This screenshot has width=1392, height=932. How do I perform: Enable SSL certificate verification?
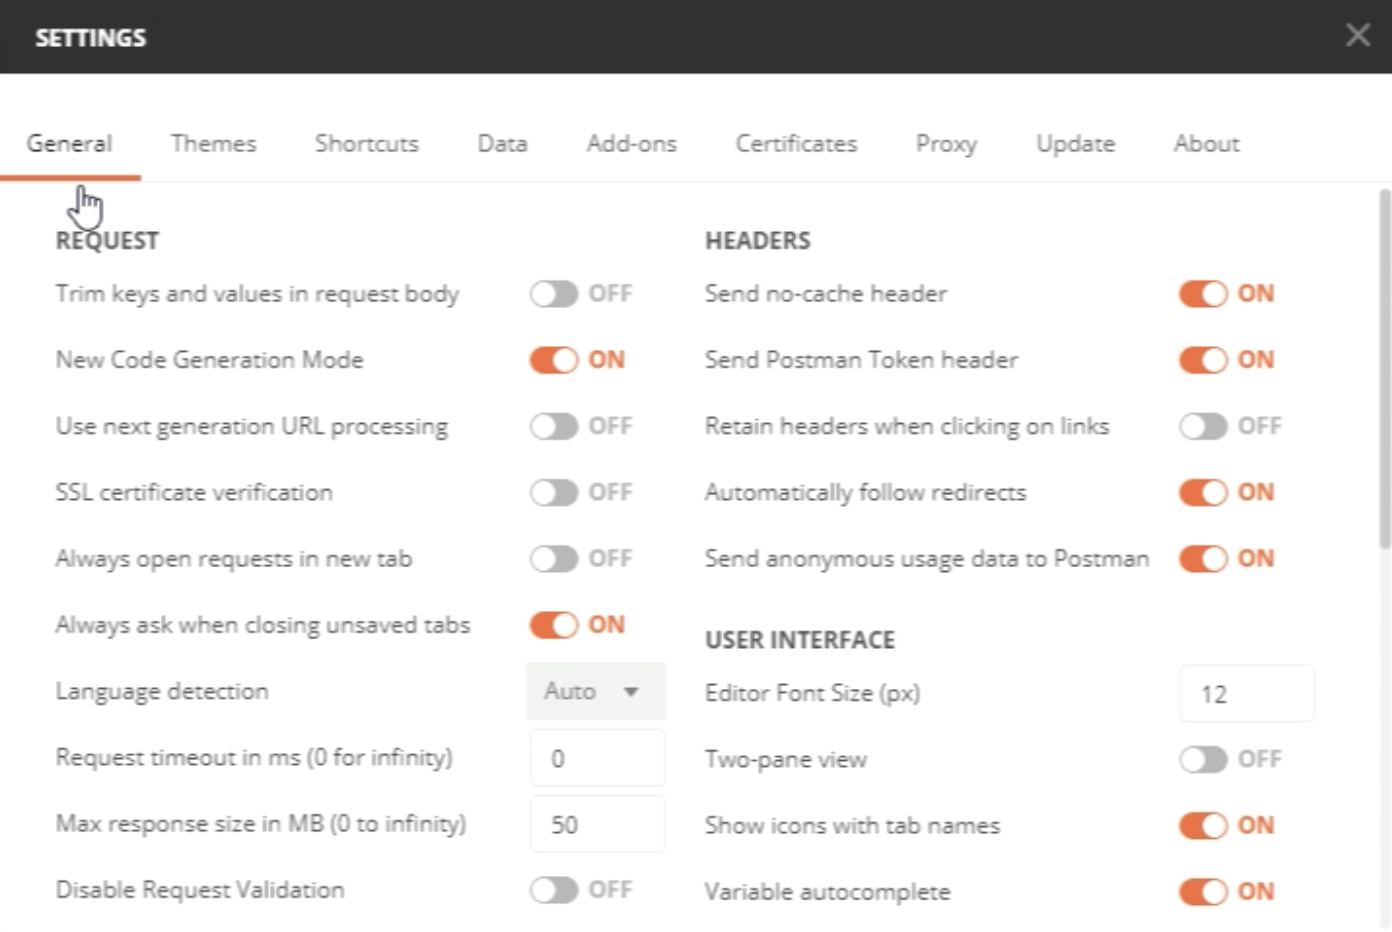pyautogui.click(x=554, y=492)
